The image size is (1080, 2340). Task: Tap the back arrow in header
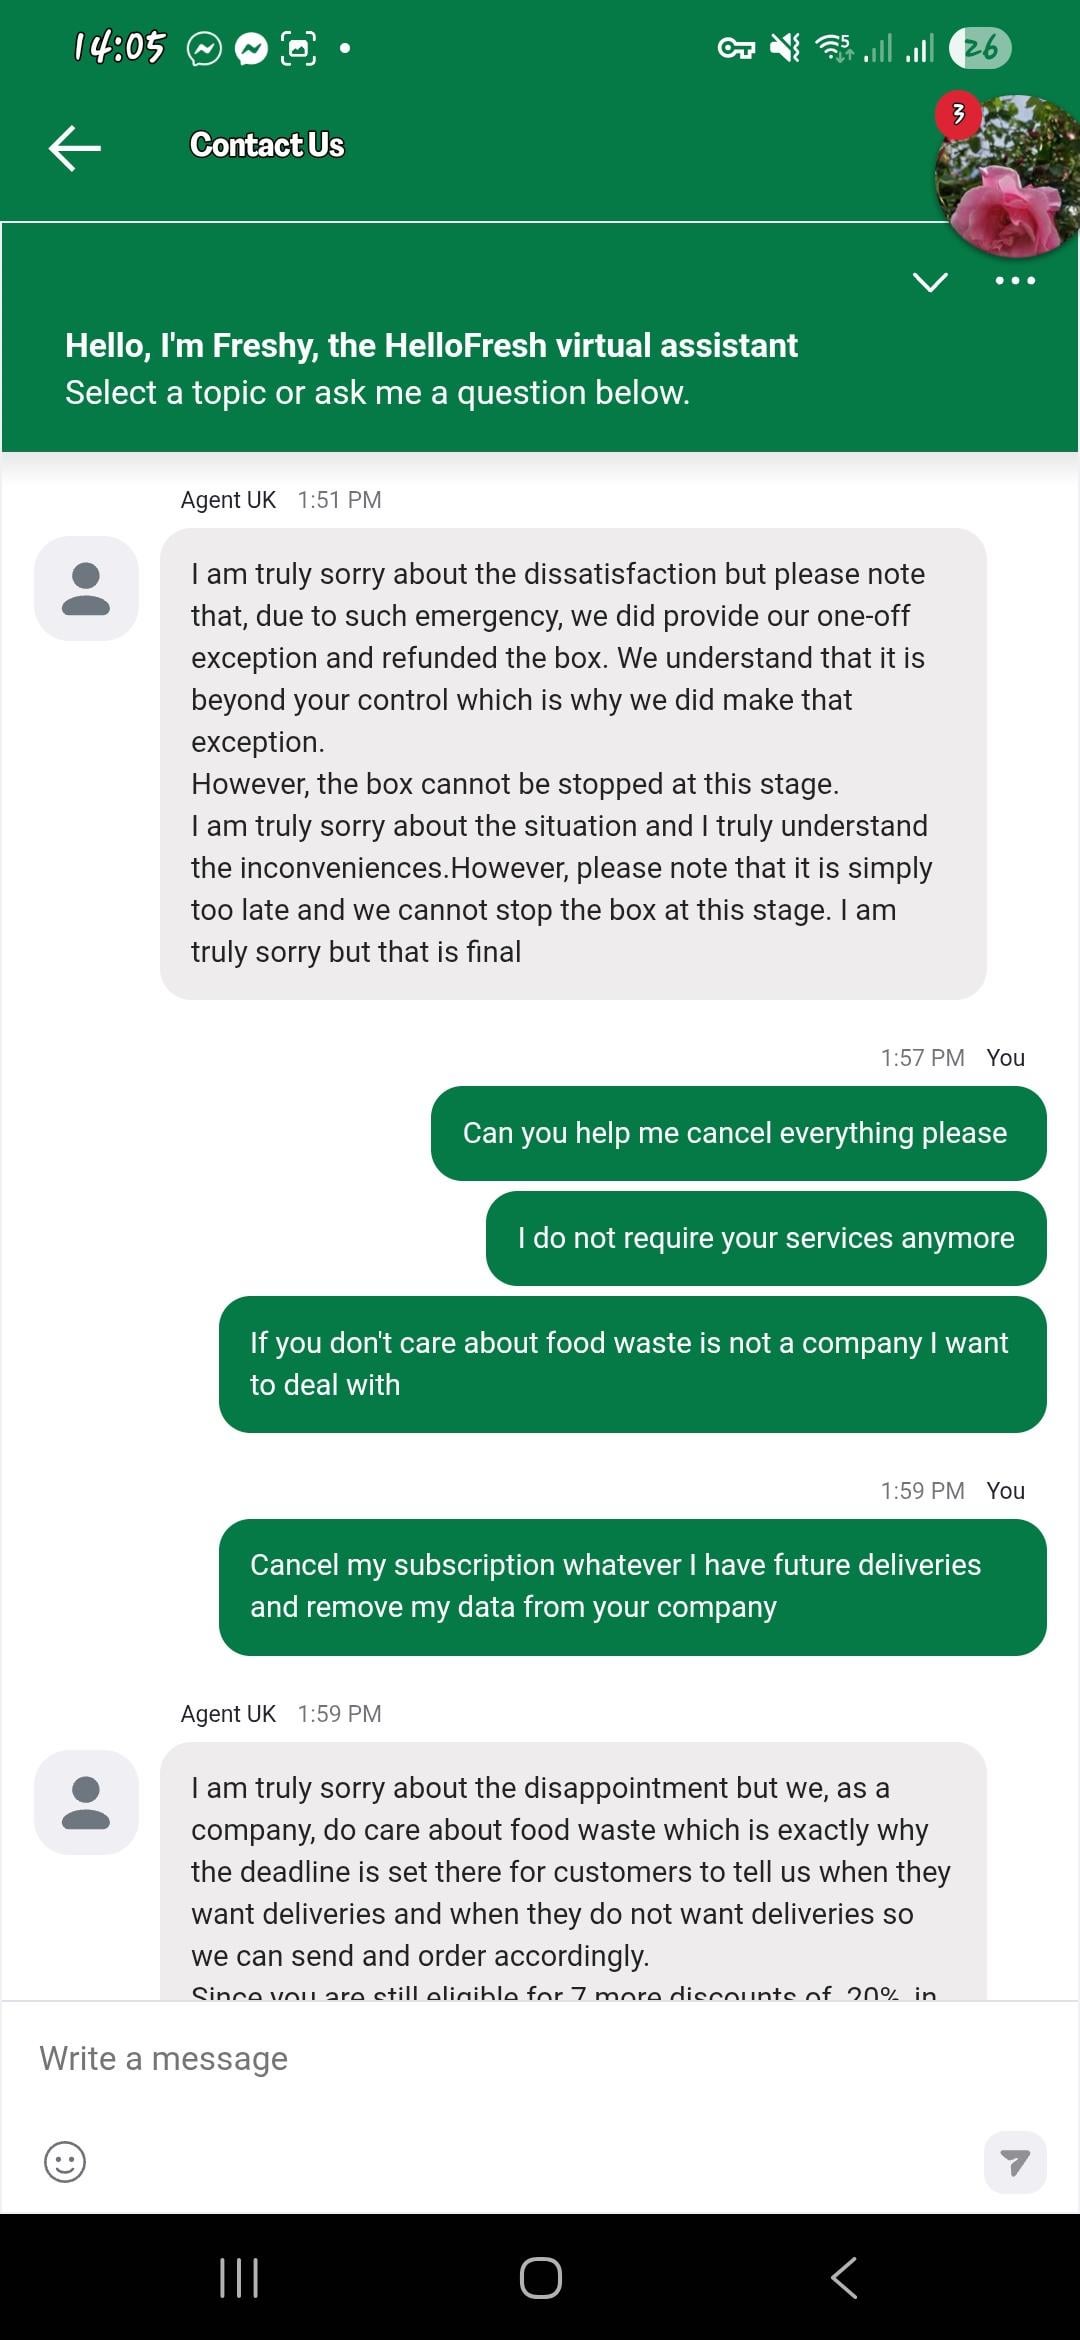(75, 147)
